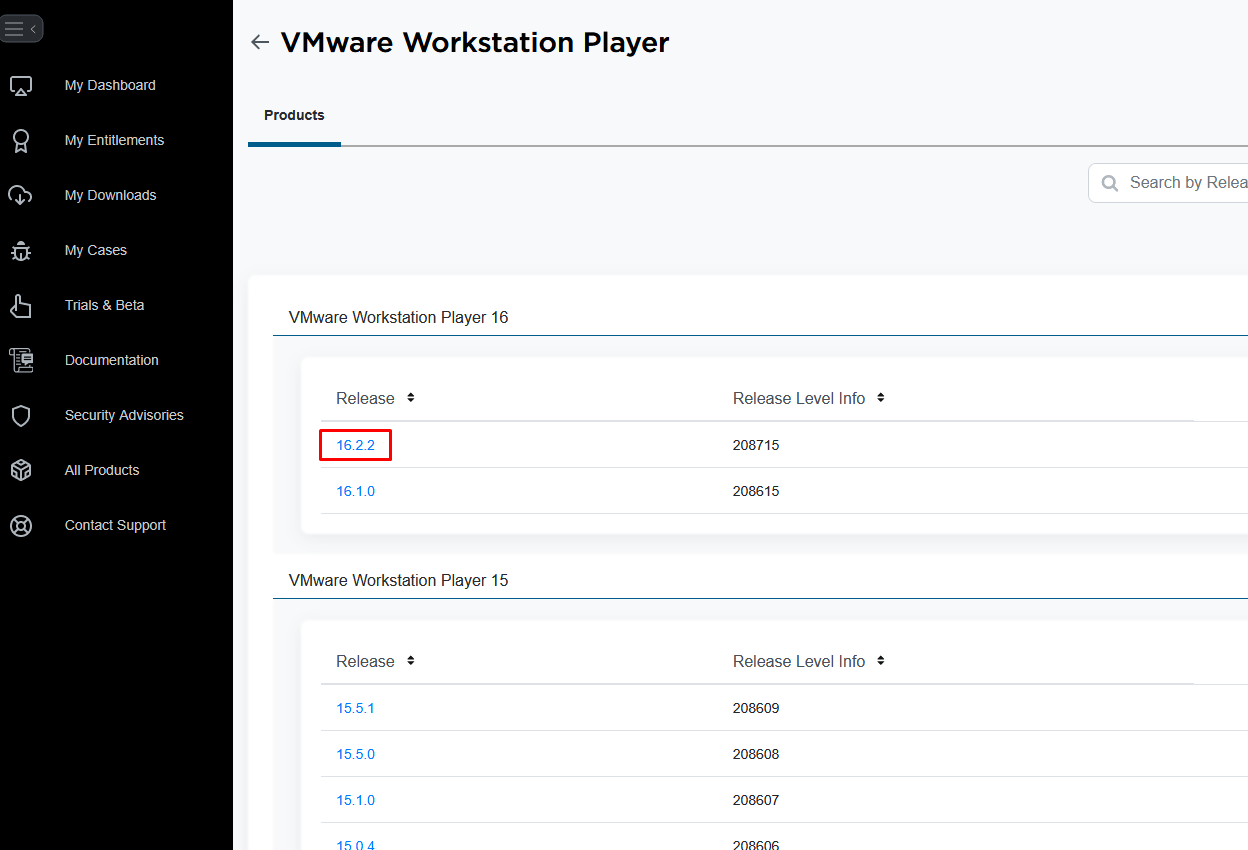Open release 16.1.0 link

[x=356, y=492]
